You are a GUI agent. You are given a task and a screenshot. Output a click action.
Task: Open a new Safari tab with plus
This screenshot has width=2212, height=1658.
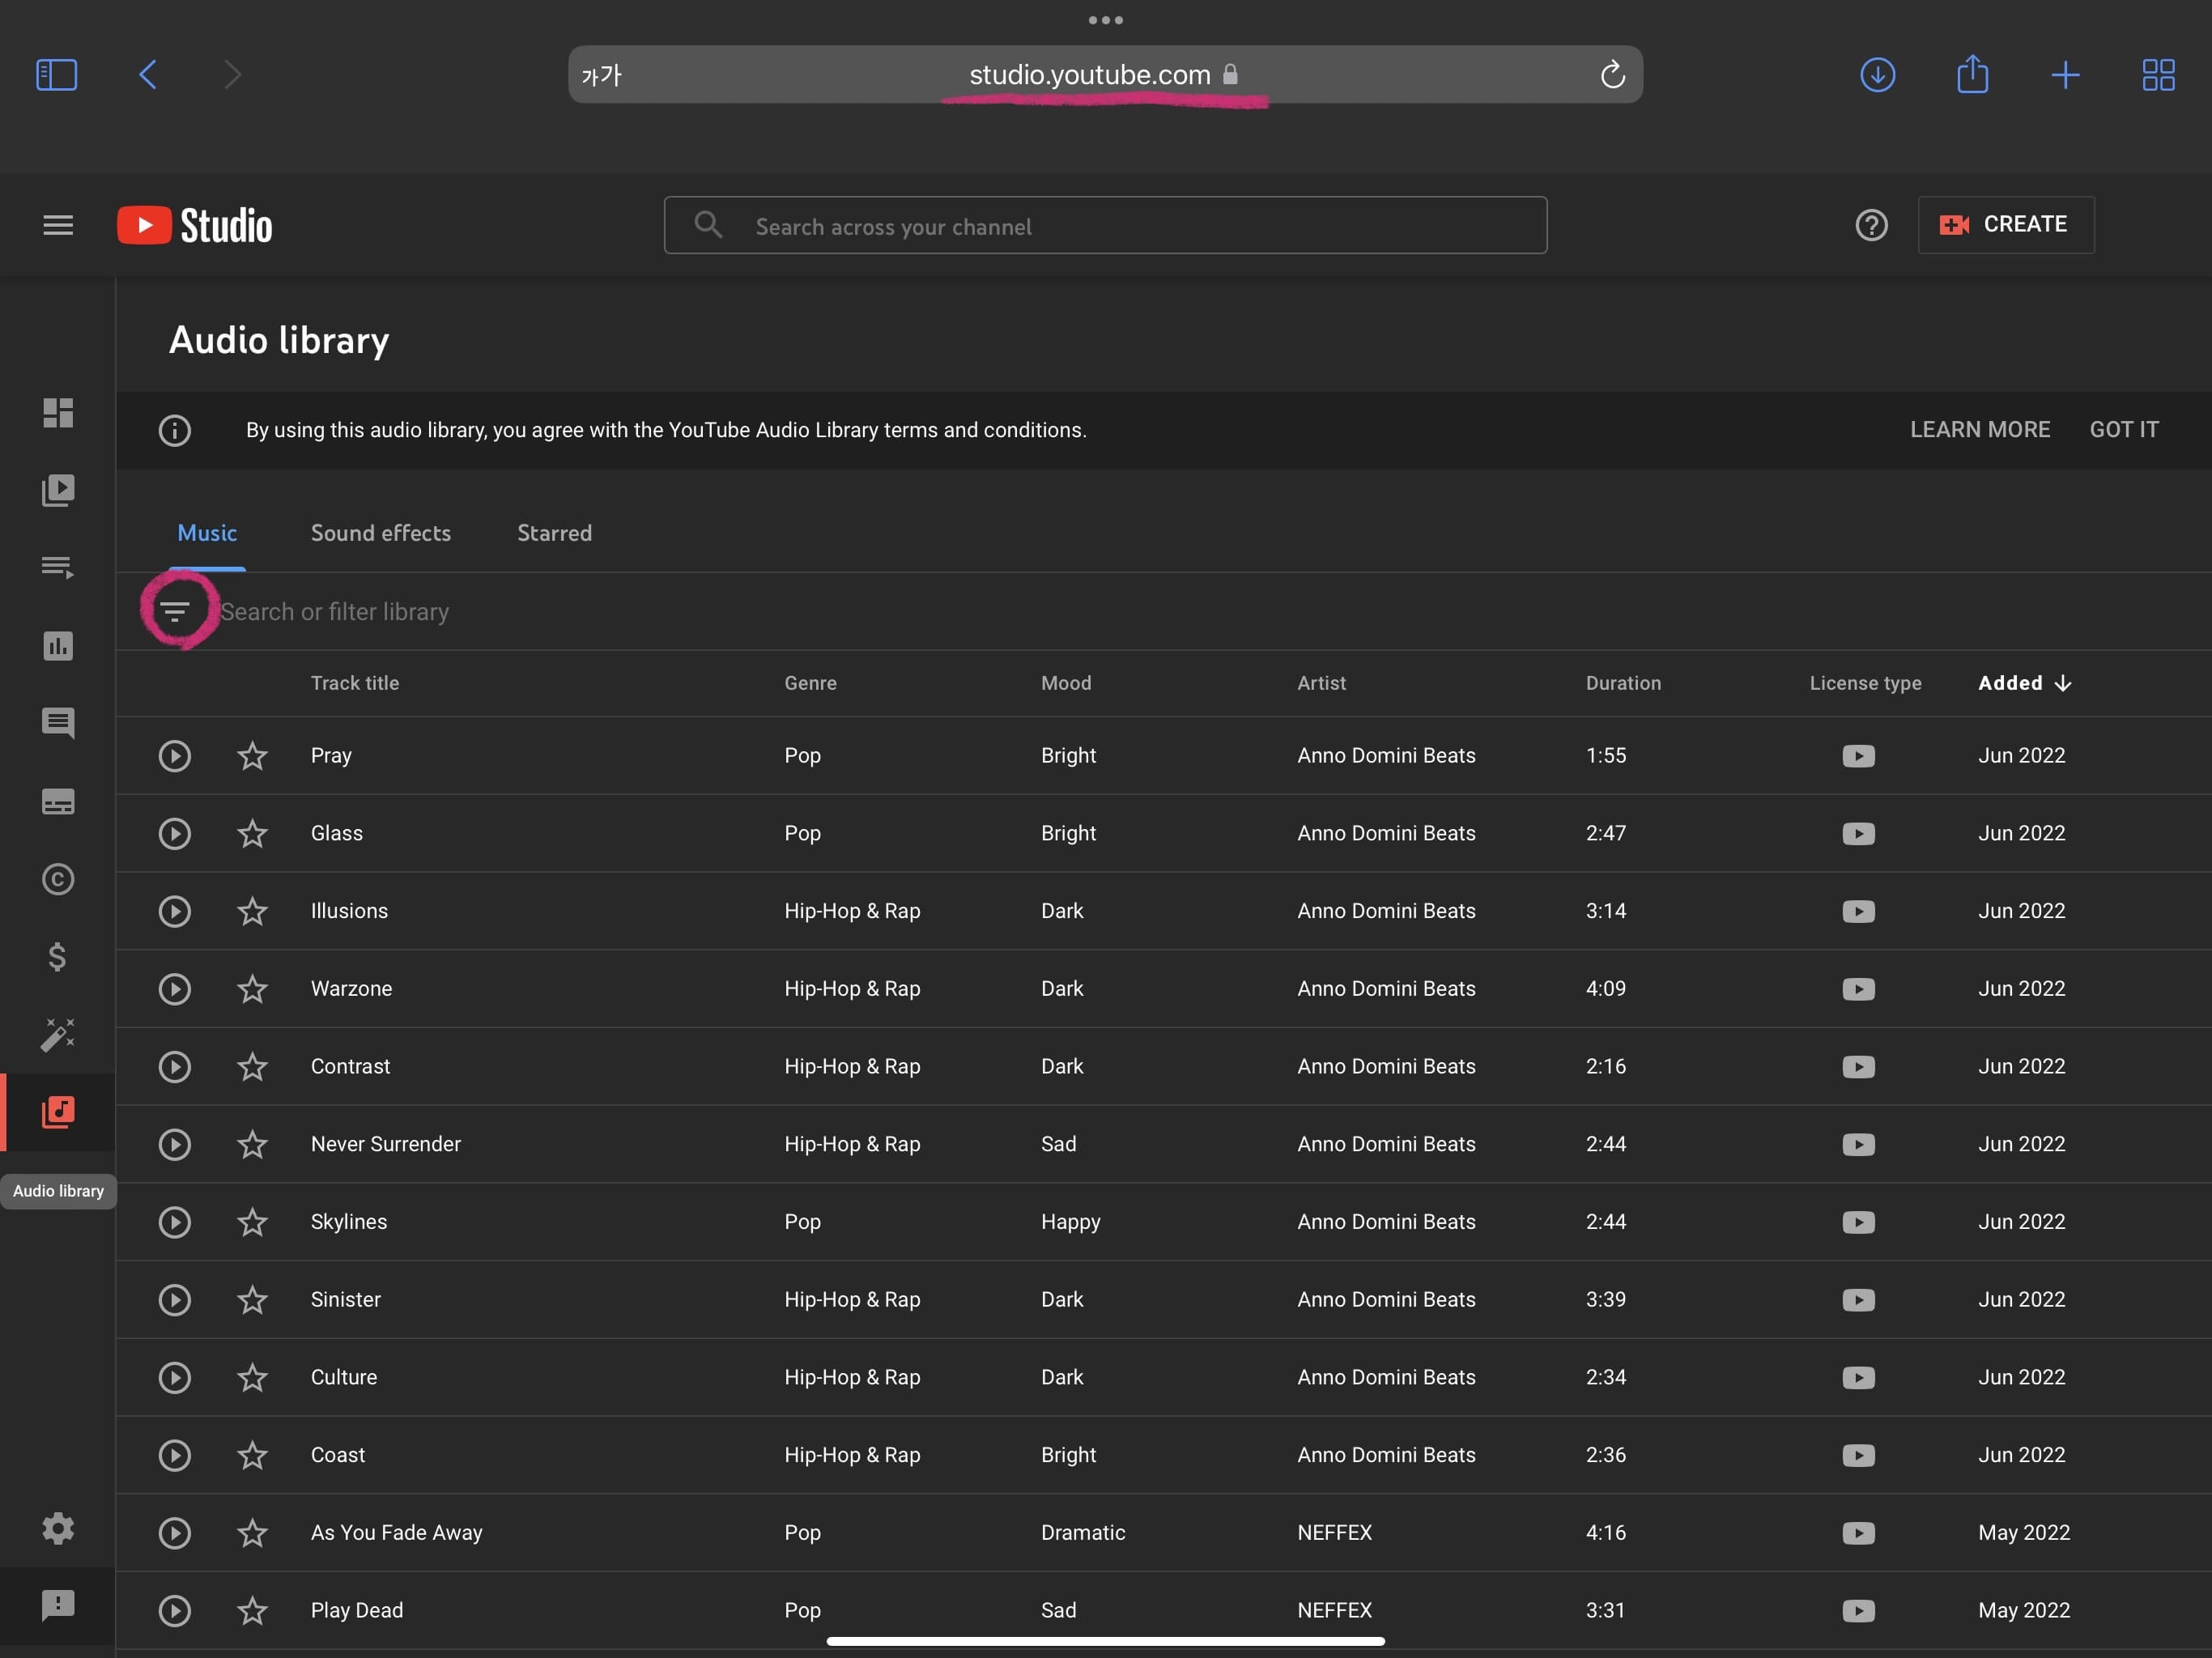(2065, 75)
